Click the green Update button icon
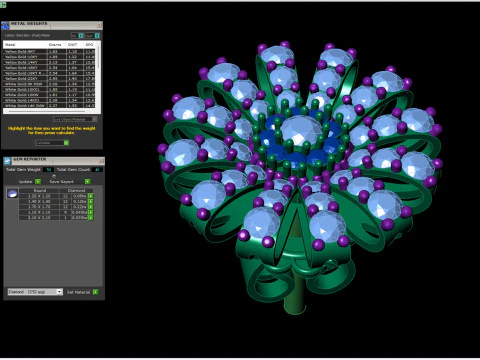Screen dimensions: 480x360 click(x=38, y=182)
